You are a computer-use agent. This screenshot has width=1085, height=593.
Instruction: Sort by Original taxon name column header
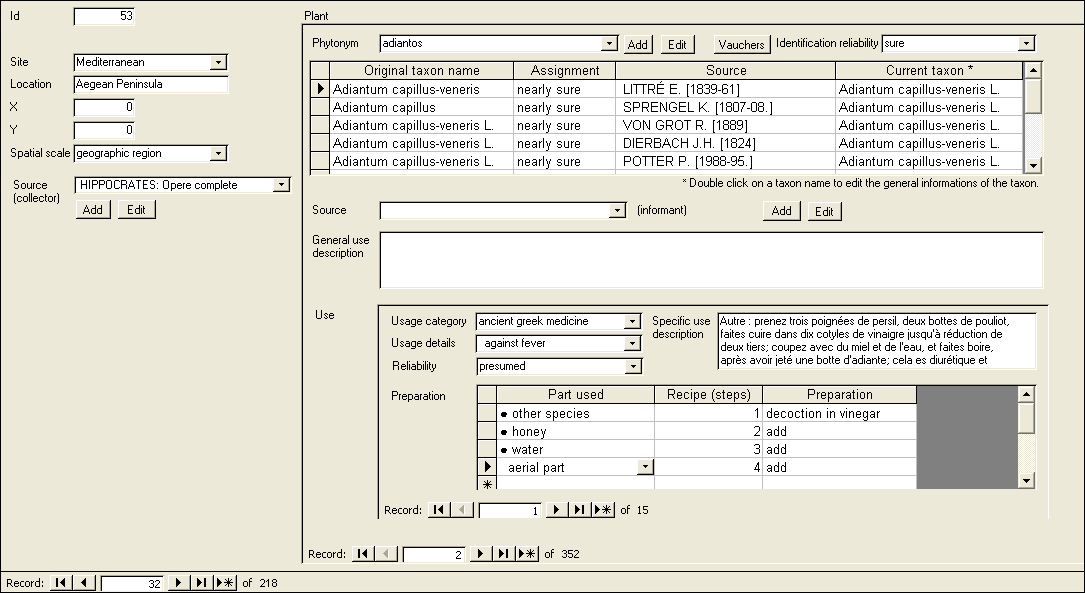coord(421,71)
